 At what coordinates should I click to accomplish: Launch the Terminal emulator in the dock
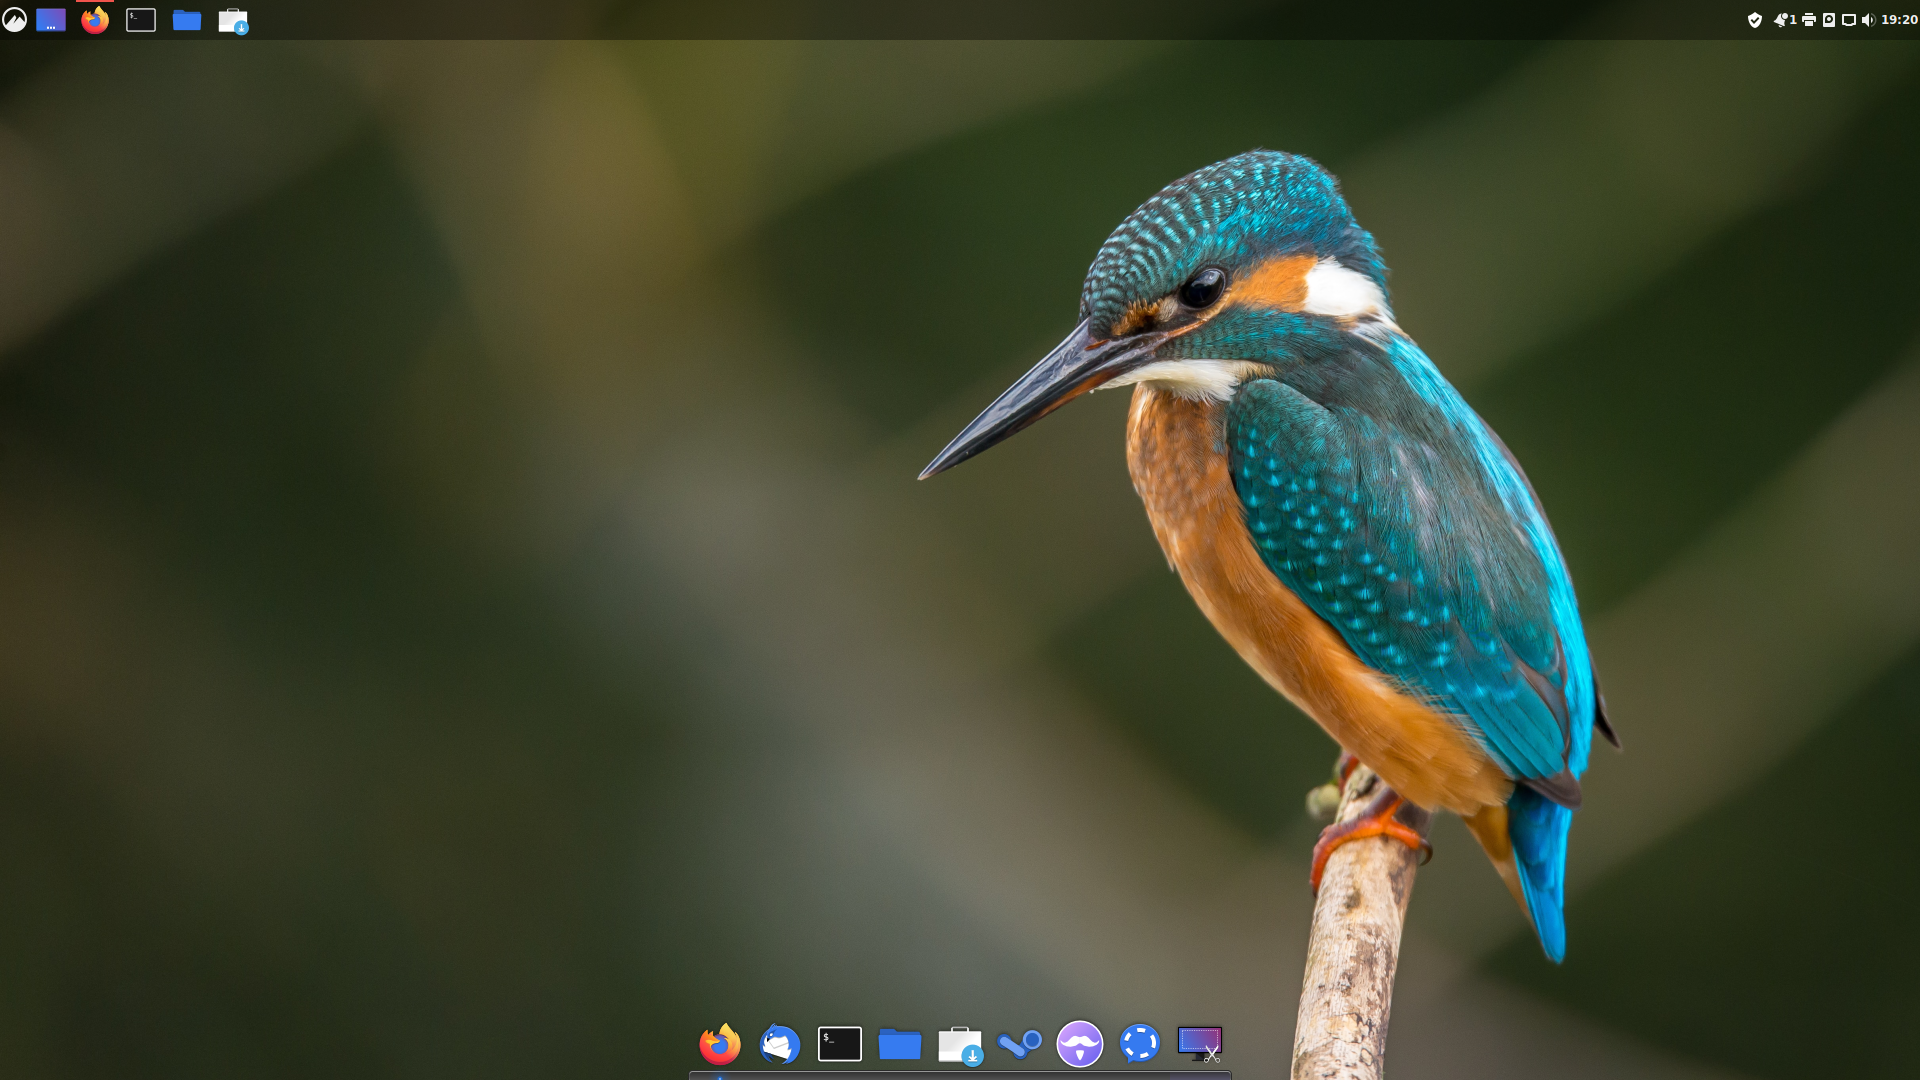point(840,1044)
